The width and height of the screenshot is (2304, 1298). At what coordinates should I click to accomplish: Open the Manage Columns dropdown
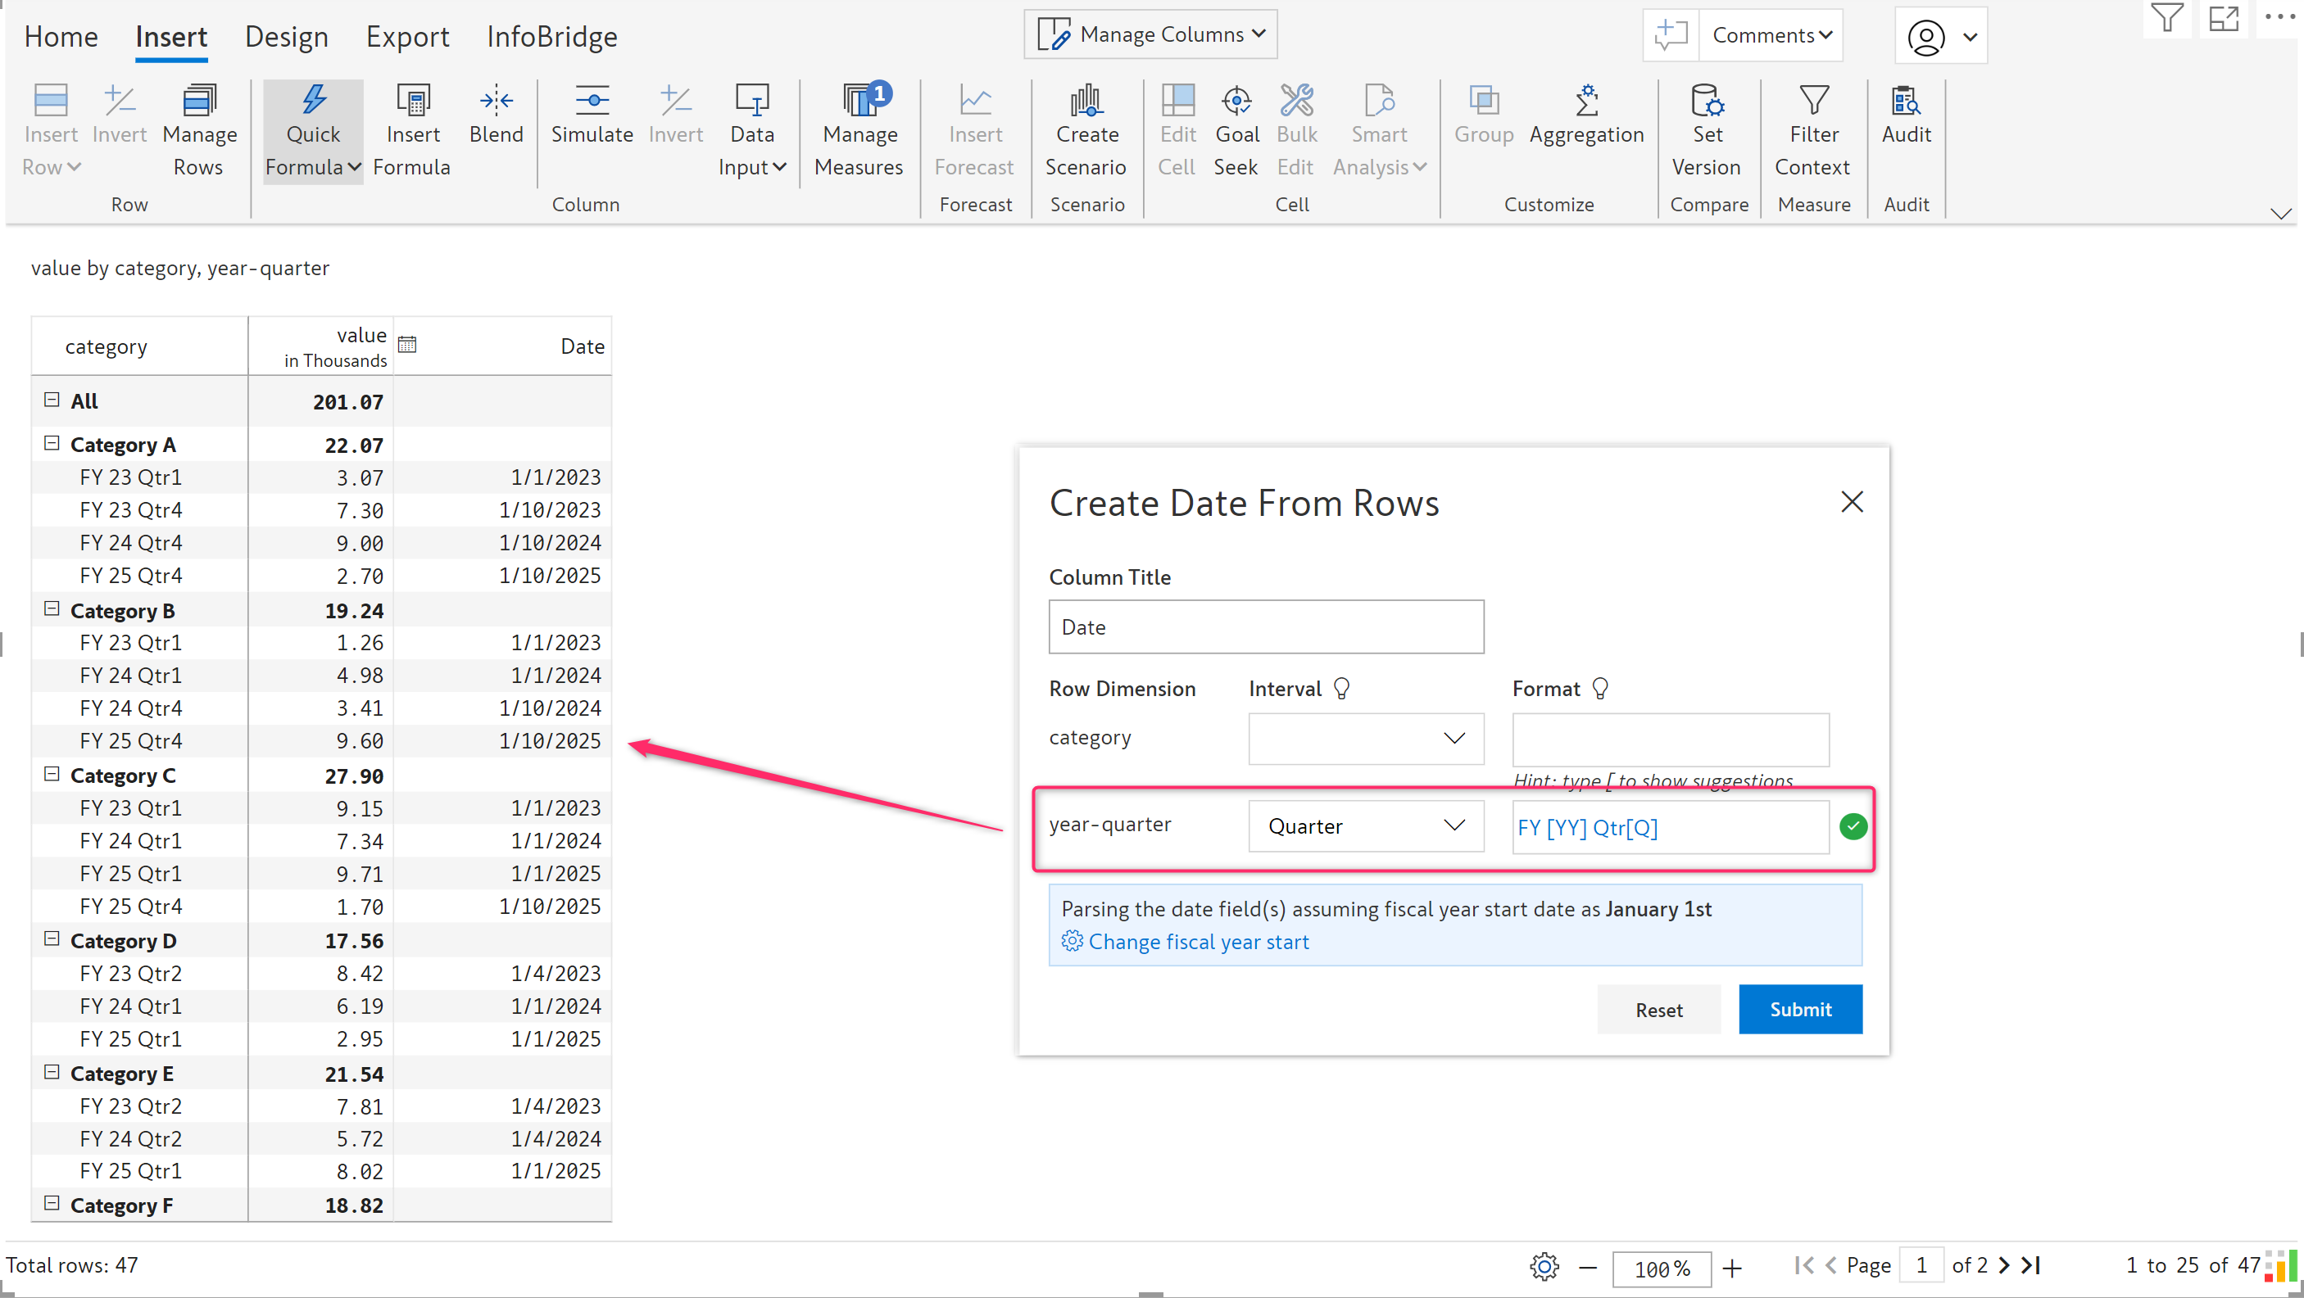[1150, 35]
